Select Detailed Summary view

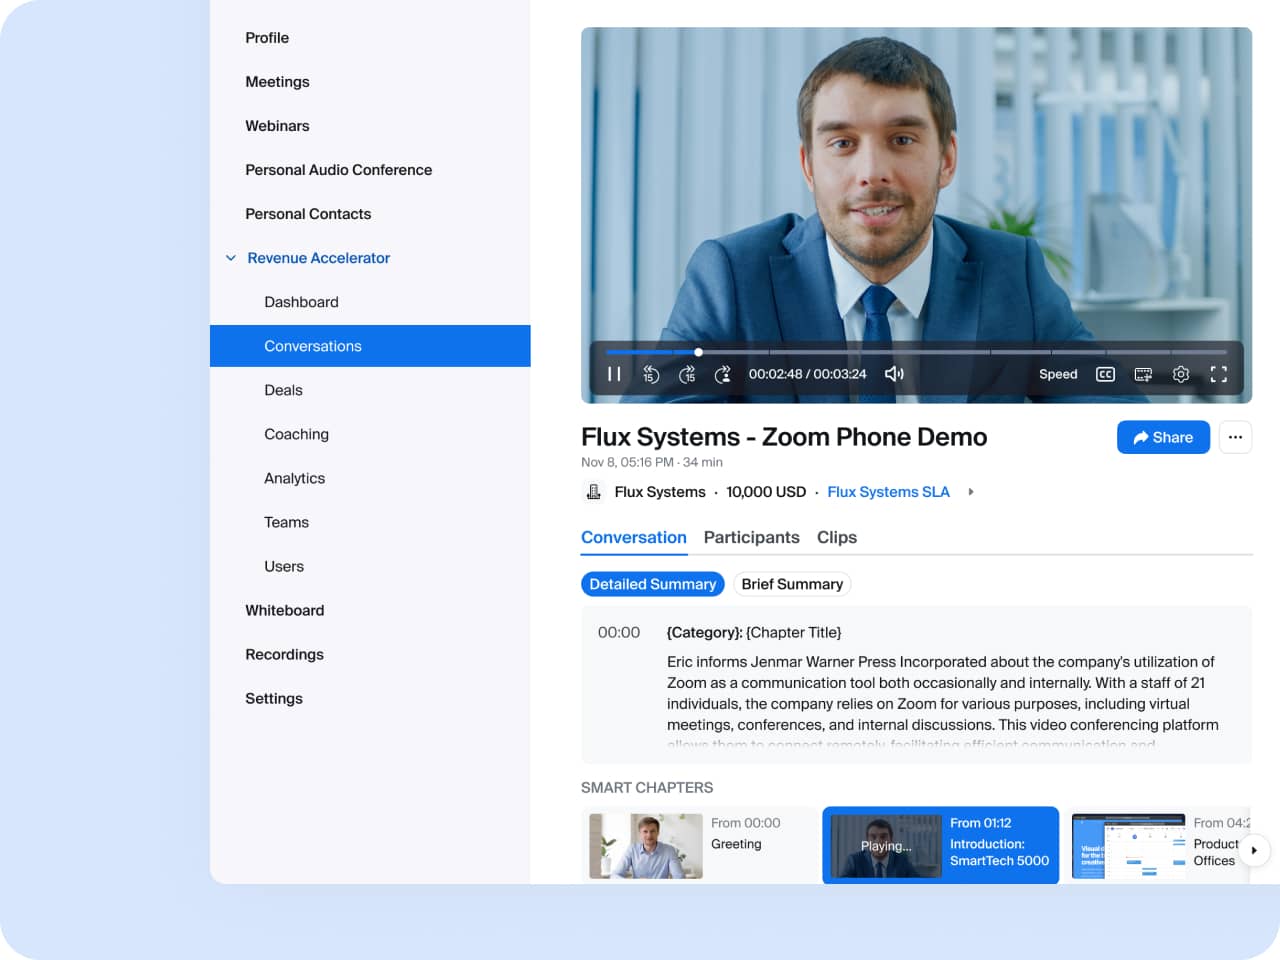coord(652,584)
